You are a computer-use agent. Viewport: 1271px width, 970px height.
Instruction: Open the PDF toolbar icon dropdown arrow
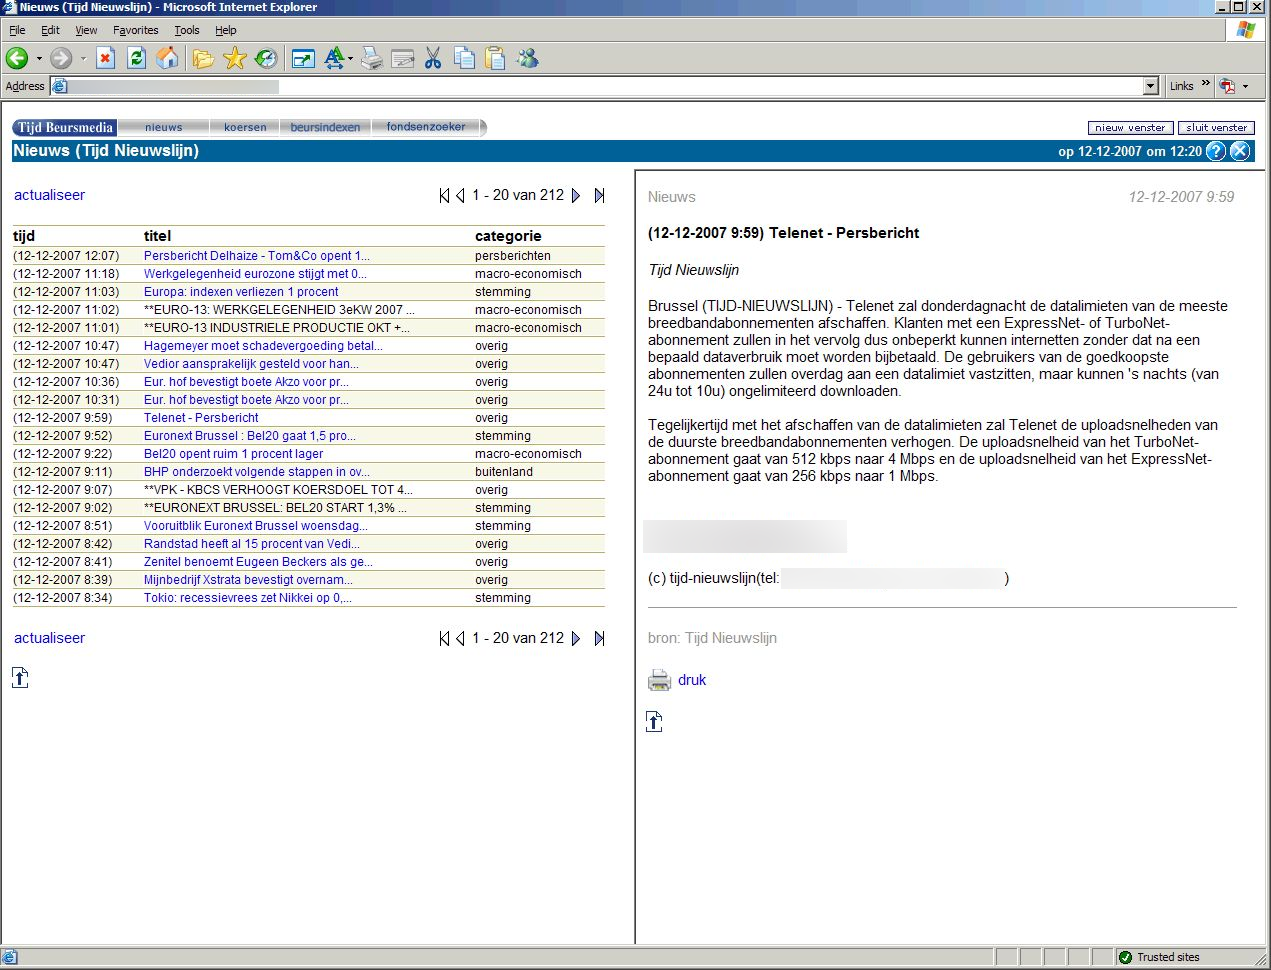[1245, 86]
